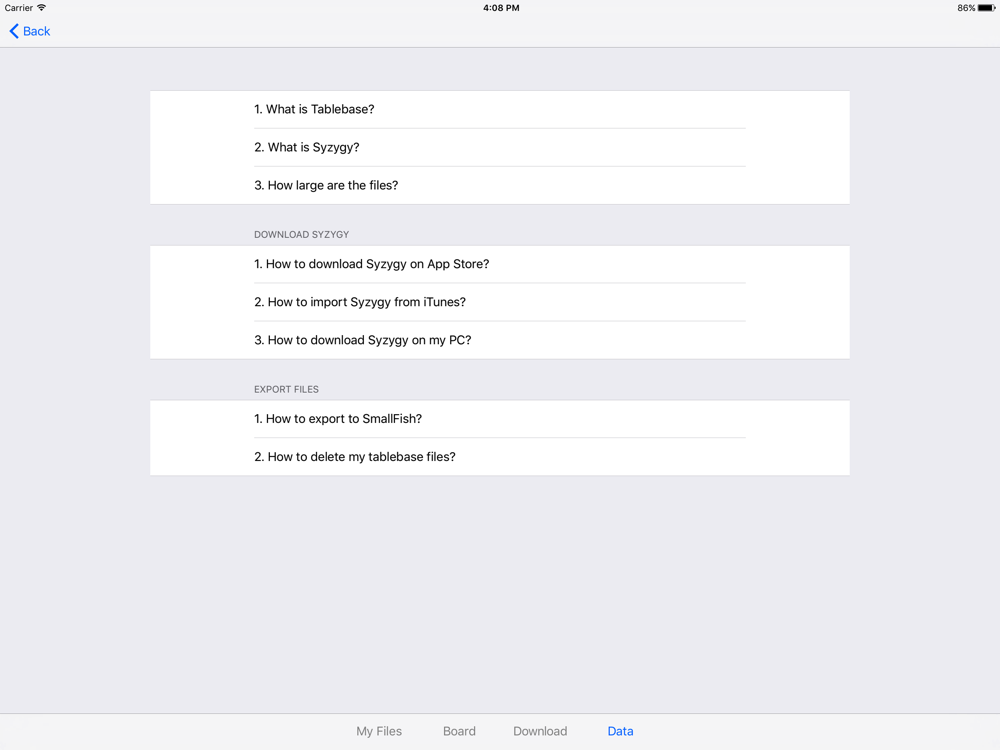Tap the Wi-Fi icon beside Carrier
The height and width of the screenshot is (750, 1000).
point(41,8)
